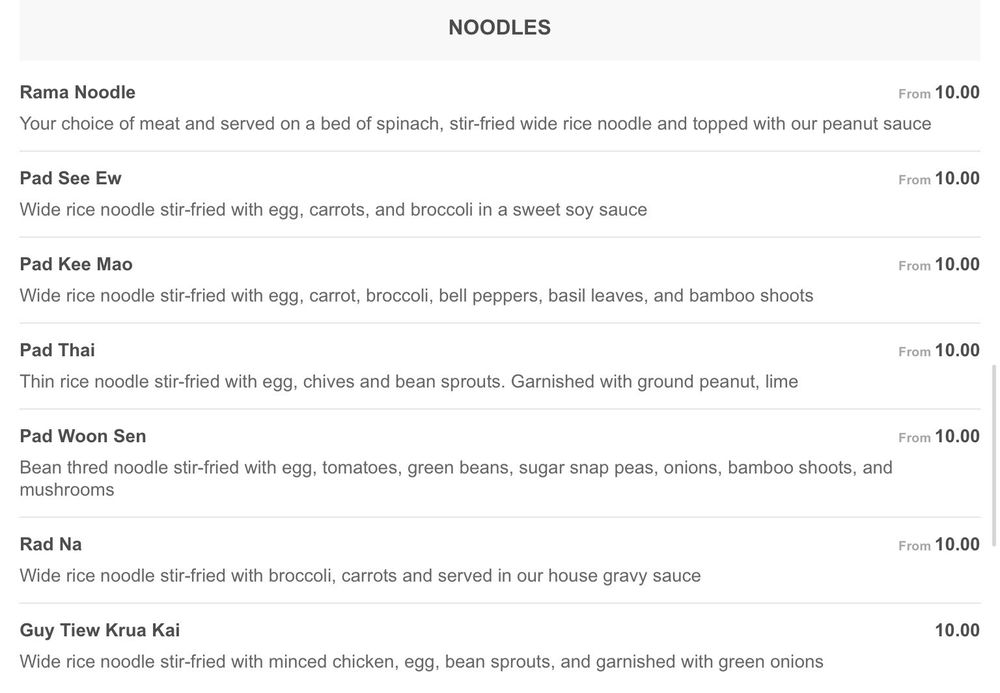
Task: Select the Pad See Ew dish title
Action: tap(71, 179)
